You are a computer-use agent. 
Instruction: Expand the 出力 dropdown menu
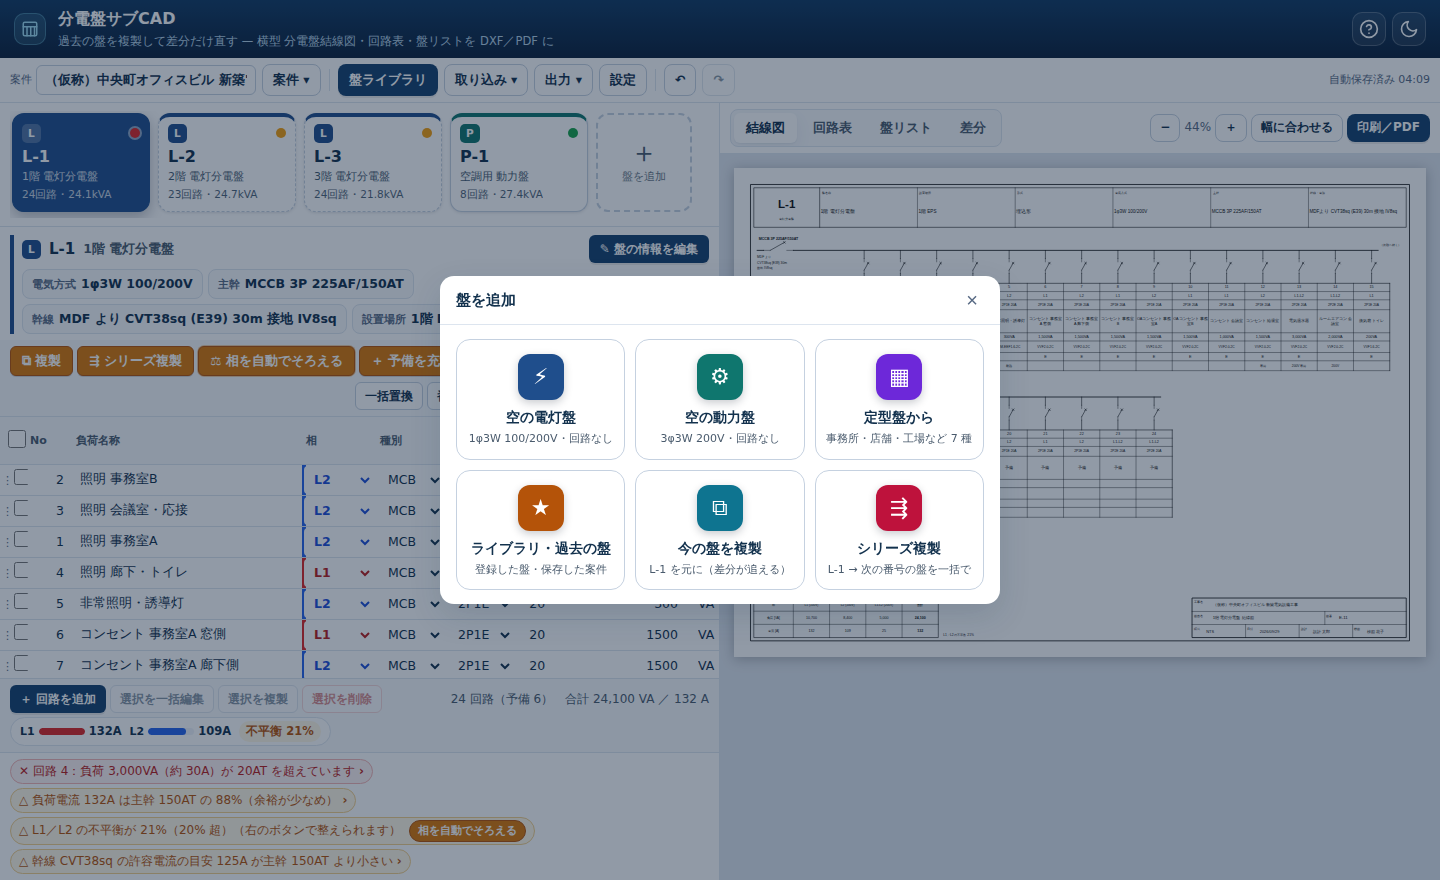(x=564, y=80)
